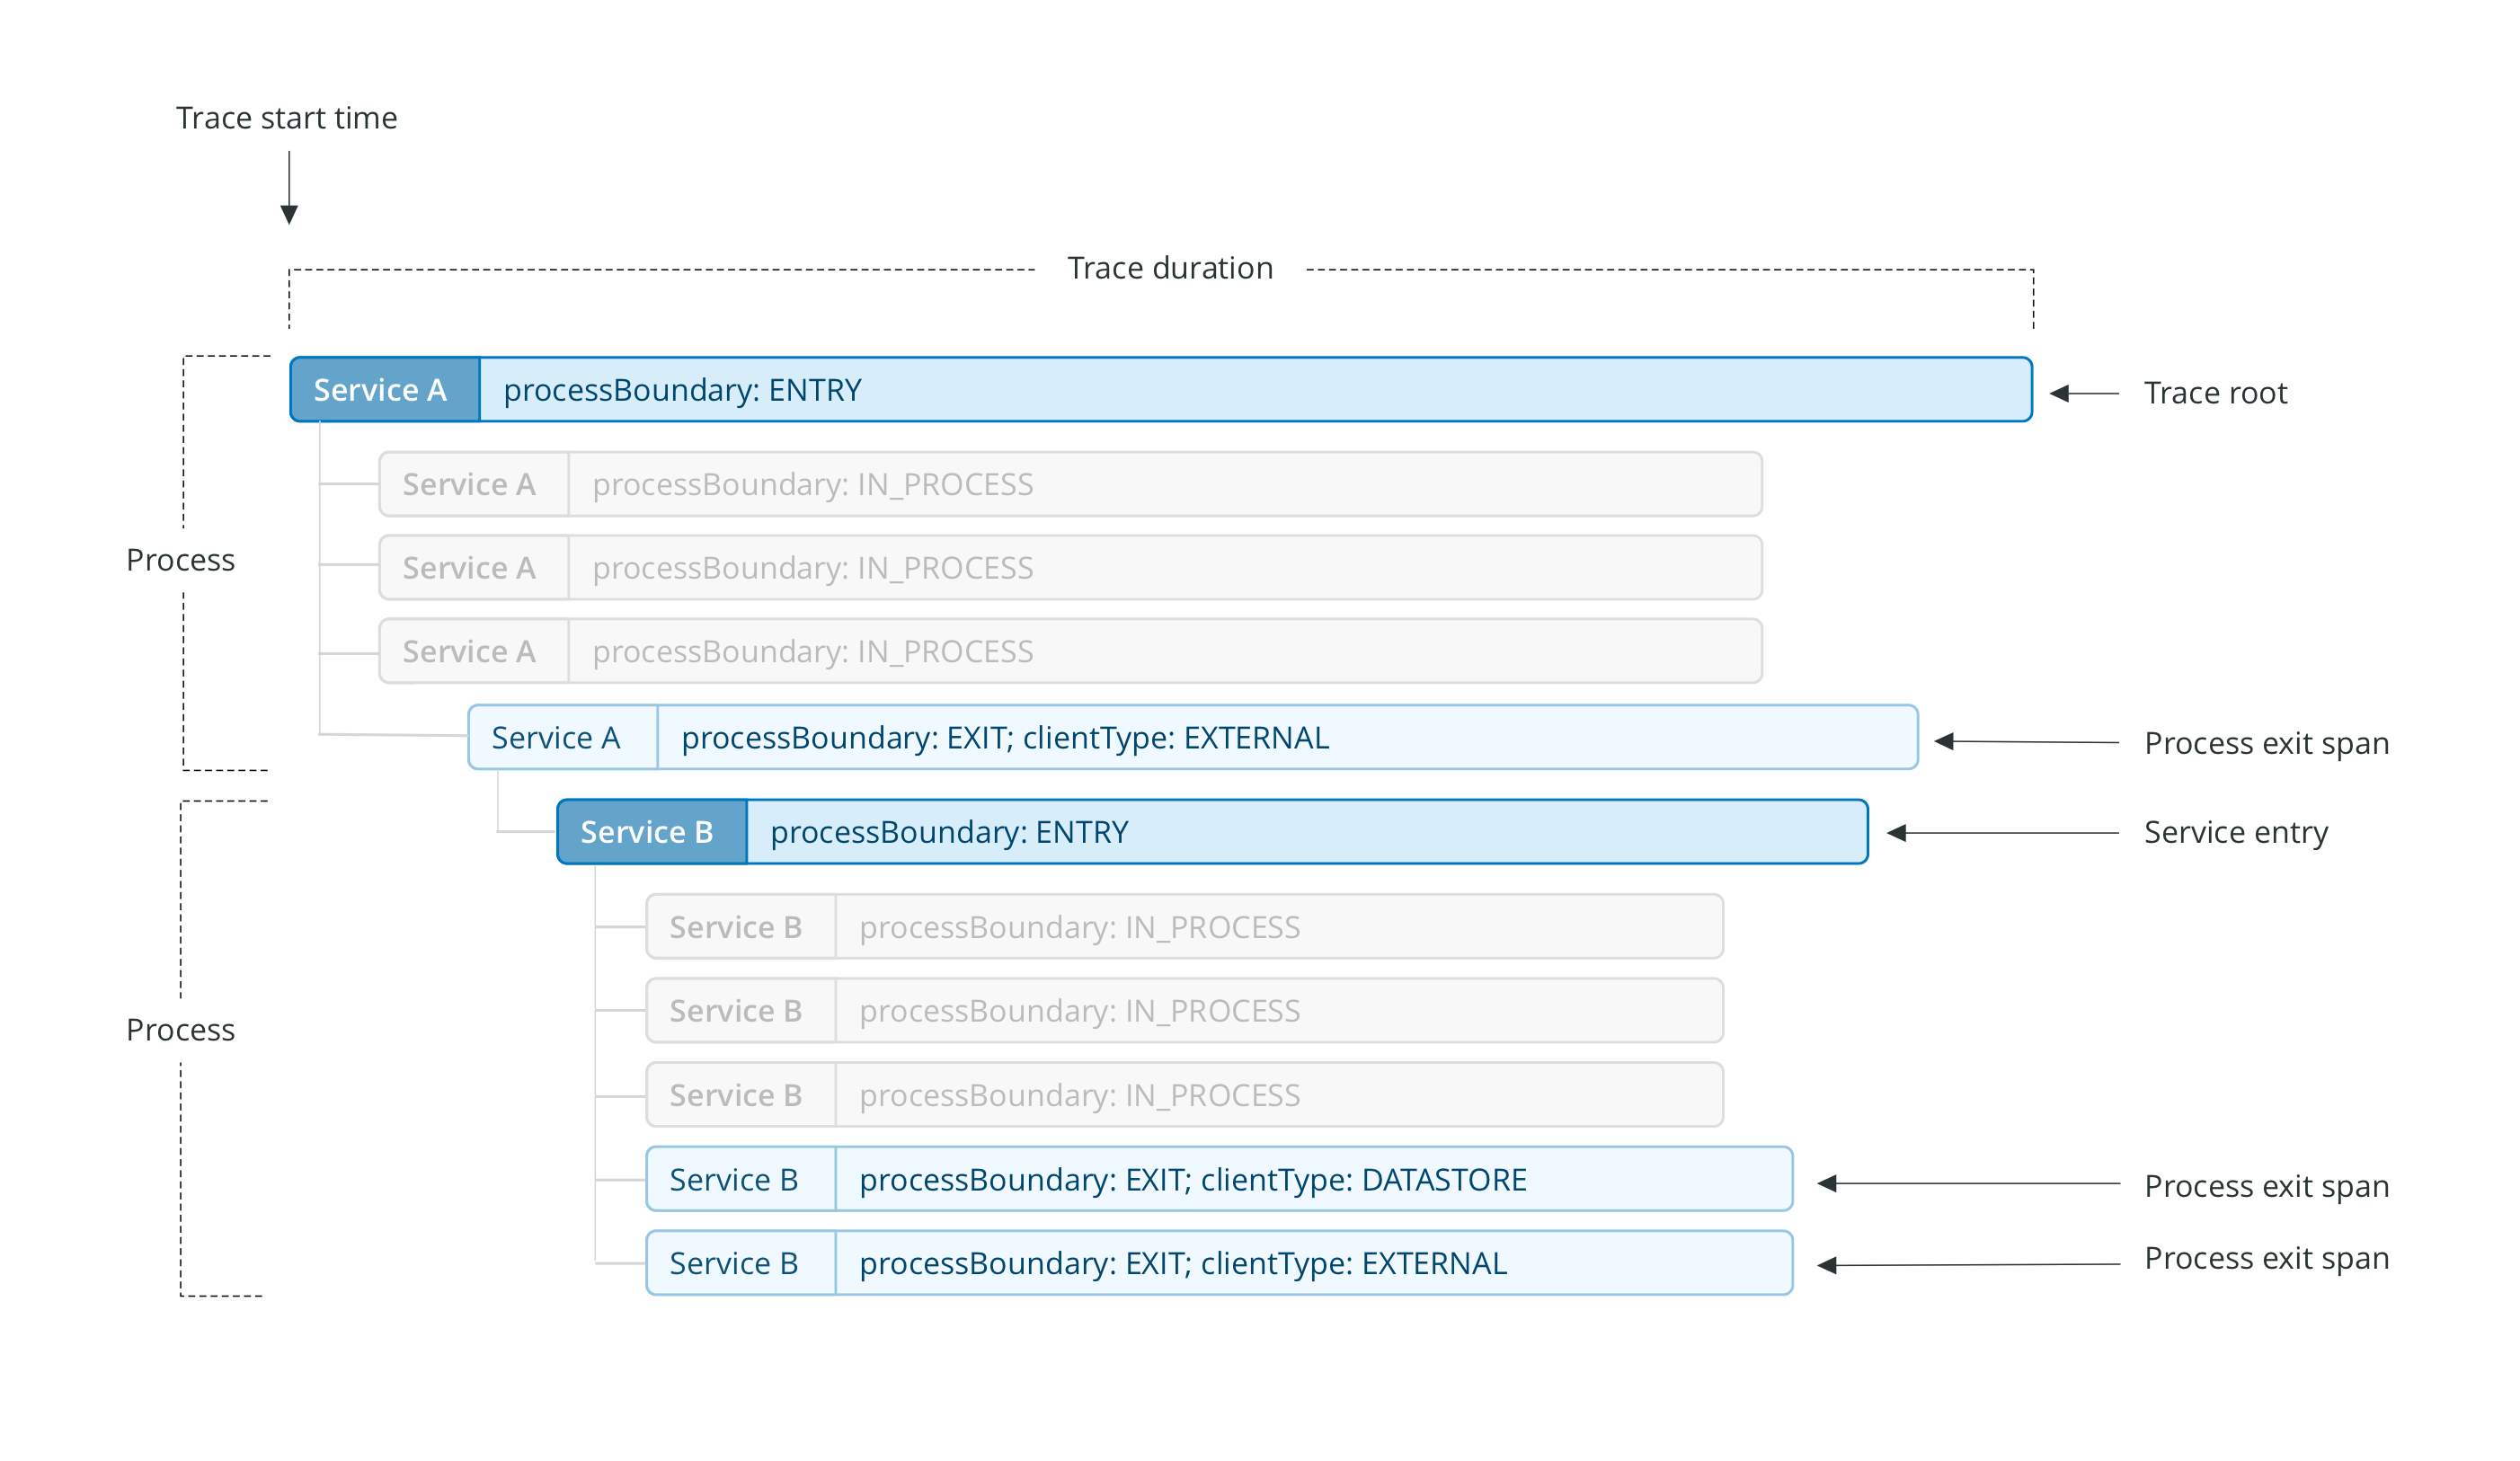
Task: Select the Service B EXIT EXTERNAL span
Action: coord(1219,1263)
